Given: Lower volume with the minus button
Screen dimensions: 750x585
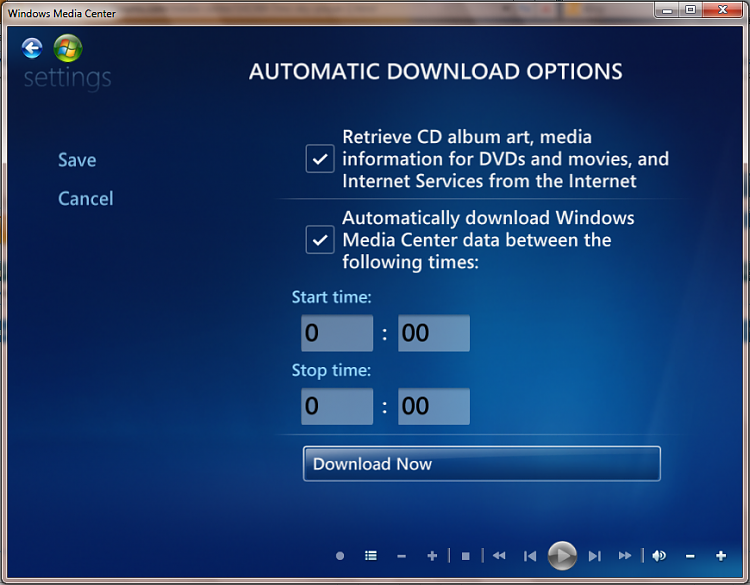Looking at the screenshot, I should click(690, 556).
